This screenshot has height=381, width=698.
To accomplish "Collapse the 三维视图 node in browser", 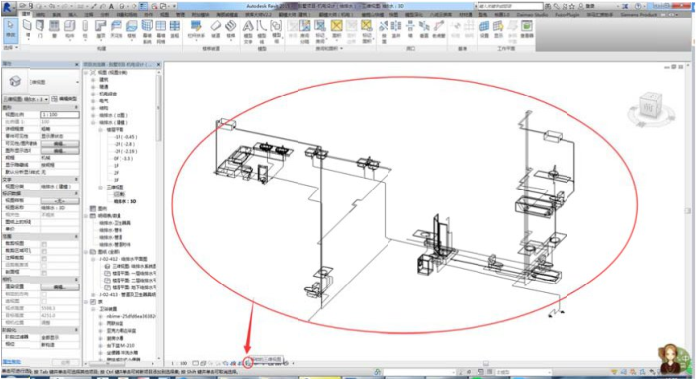I will pos(101,187).
